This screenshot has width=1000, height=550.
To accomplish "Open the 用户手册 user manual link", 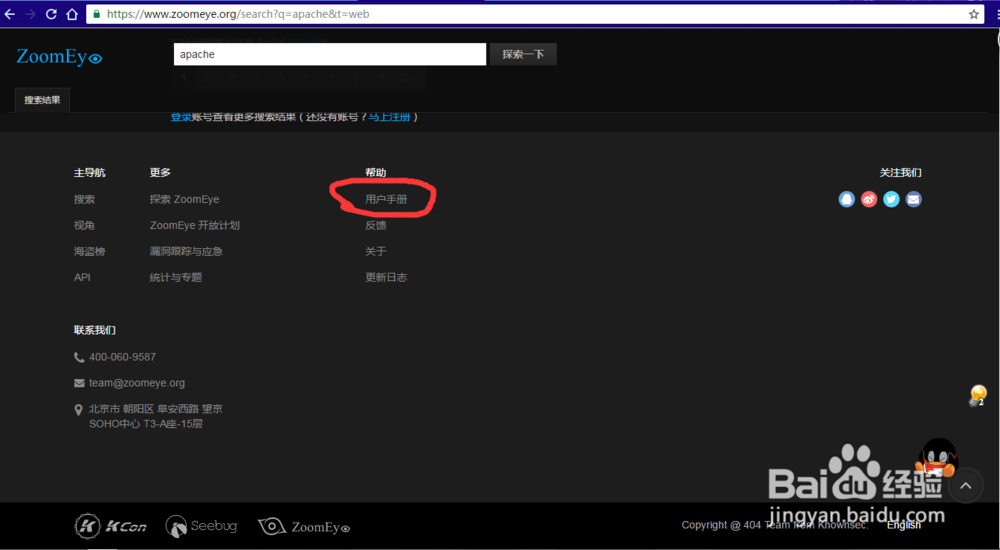I will click(x=386, y=199).
